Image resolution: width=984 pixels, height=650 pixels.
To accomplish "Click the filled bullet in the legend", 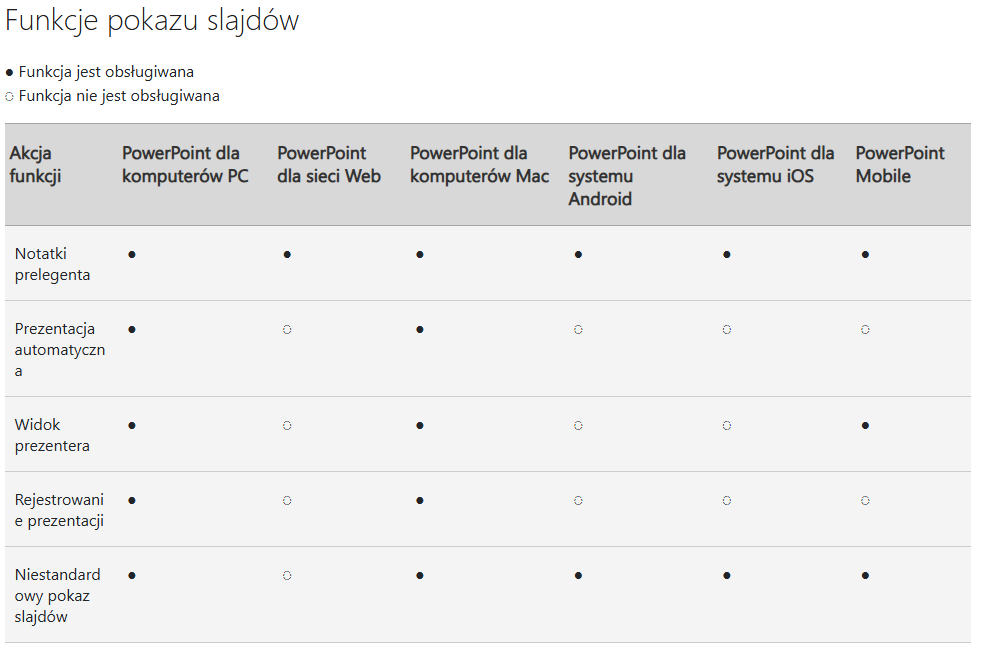I will tap(9, 73).
